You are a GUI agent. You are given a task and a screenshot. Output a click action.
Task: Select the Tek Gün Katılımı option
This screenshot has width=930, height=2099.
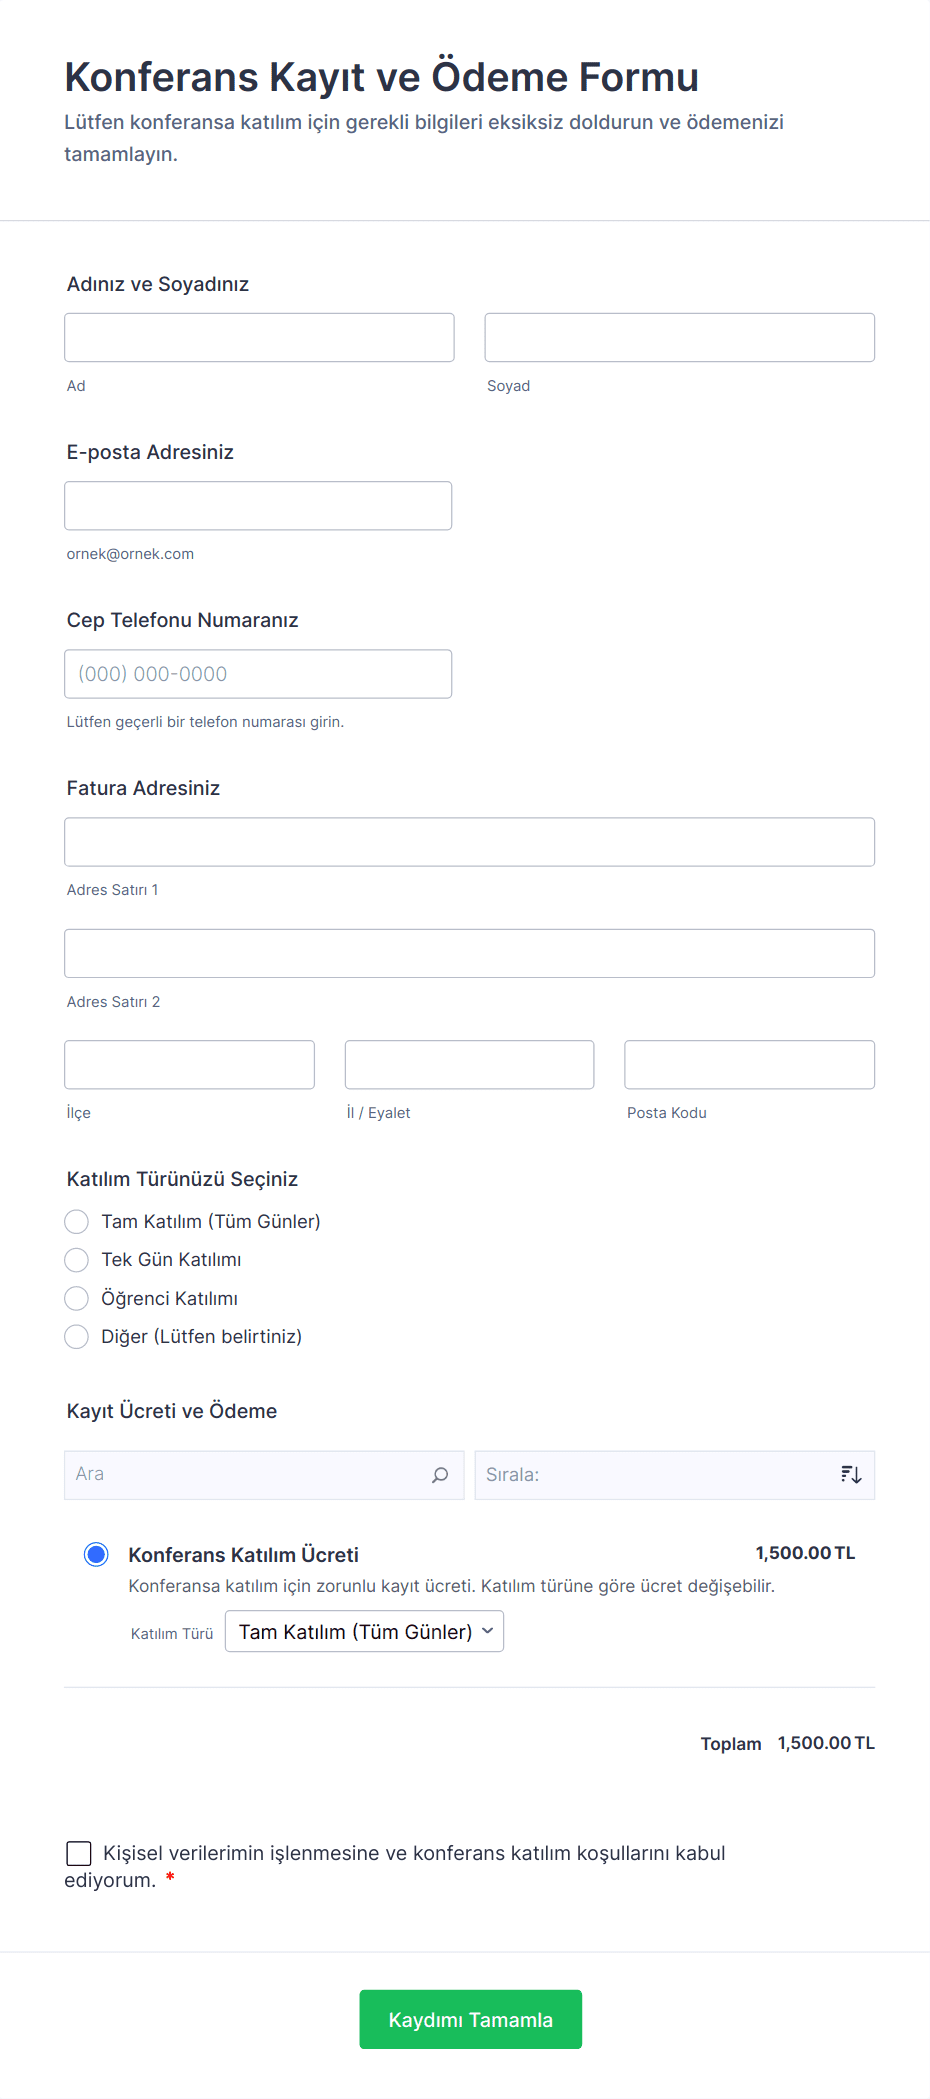pyautogui.click(x=76, y=1259)
